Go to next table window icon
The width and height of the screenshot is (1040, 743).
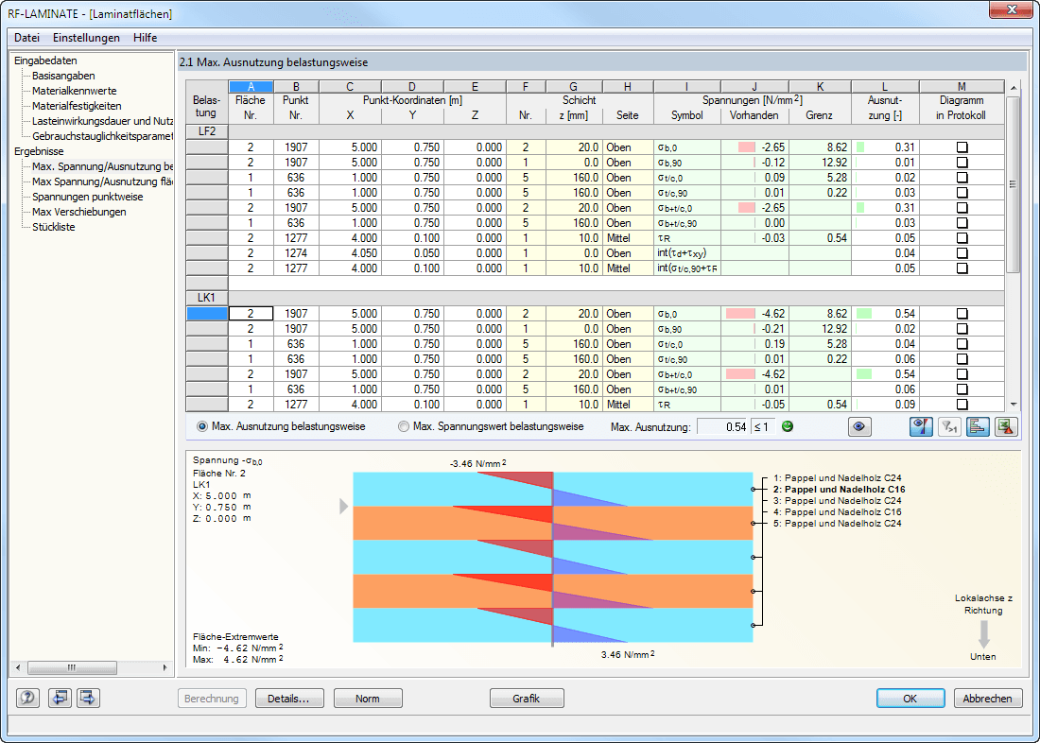(x=88, y=698)
